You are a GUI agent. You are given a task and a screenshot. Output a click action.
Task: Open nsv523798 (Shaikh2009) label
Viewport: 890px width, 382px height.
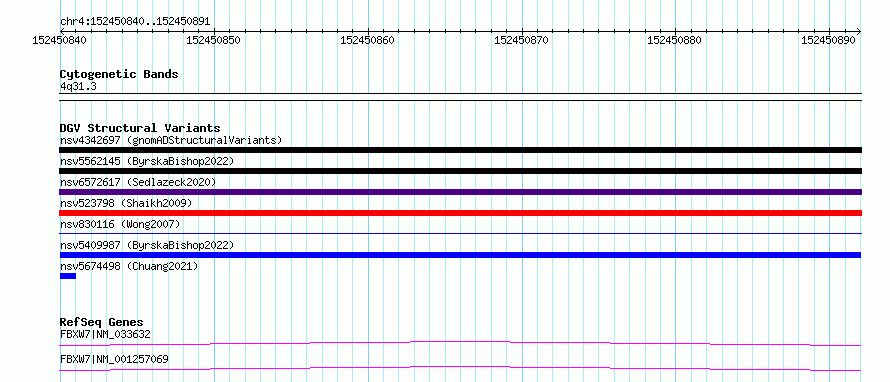(126, 203)
